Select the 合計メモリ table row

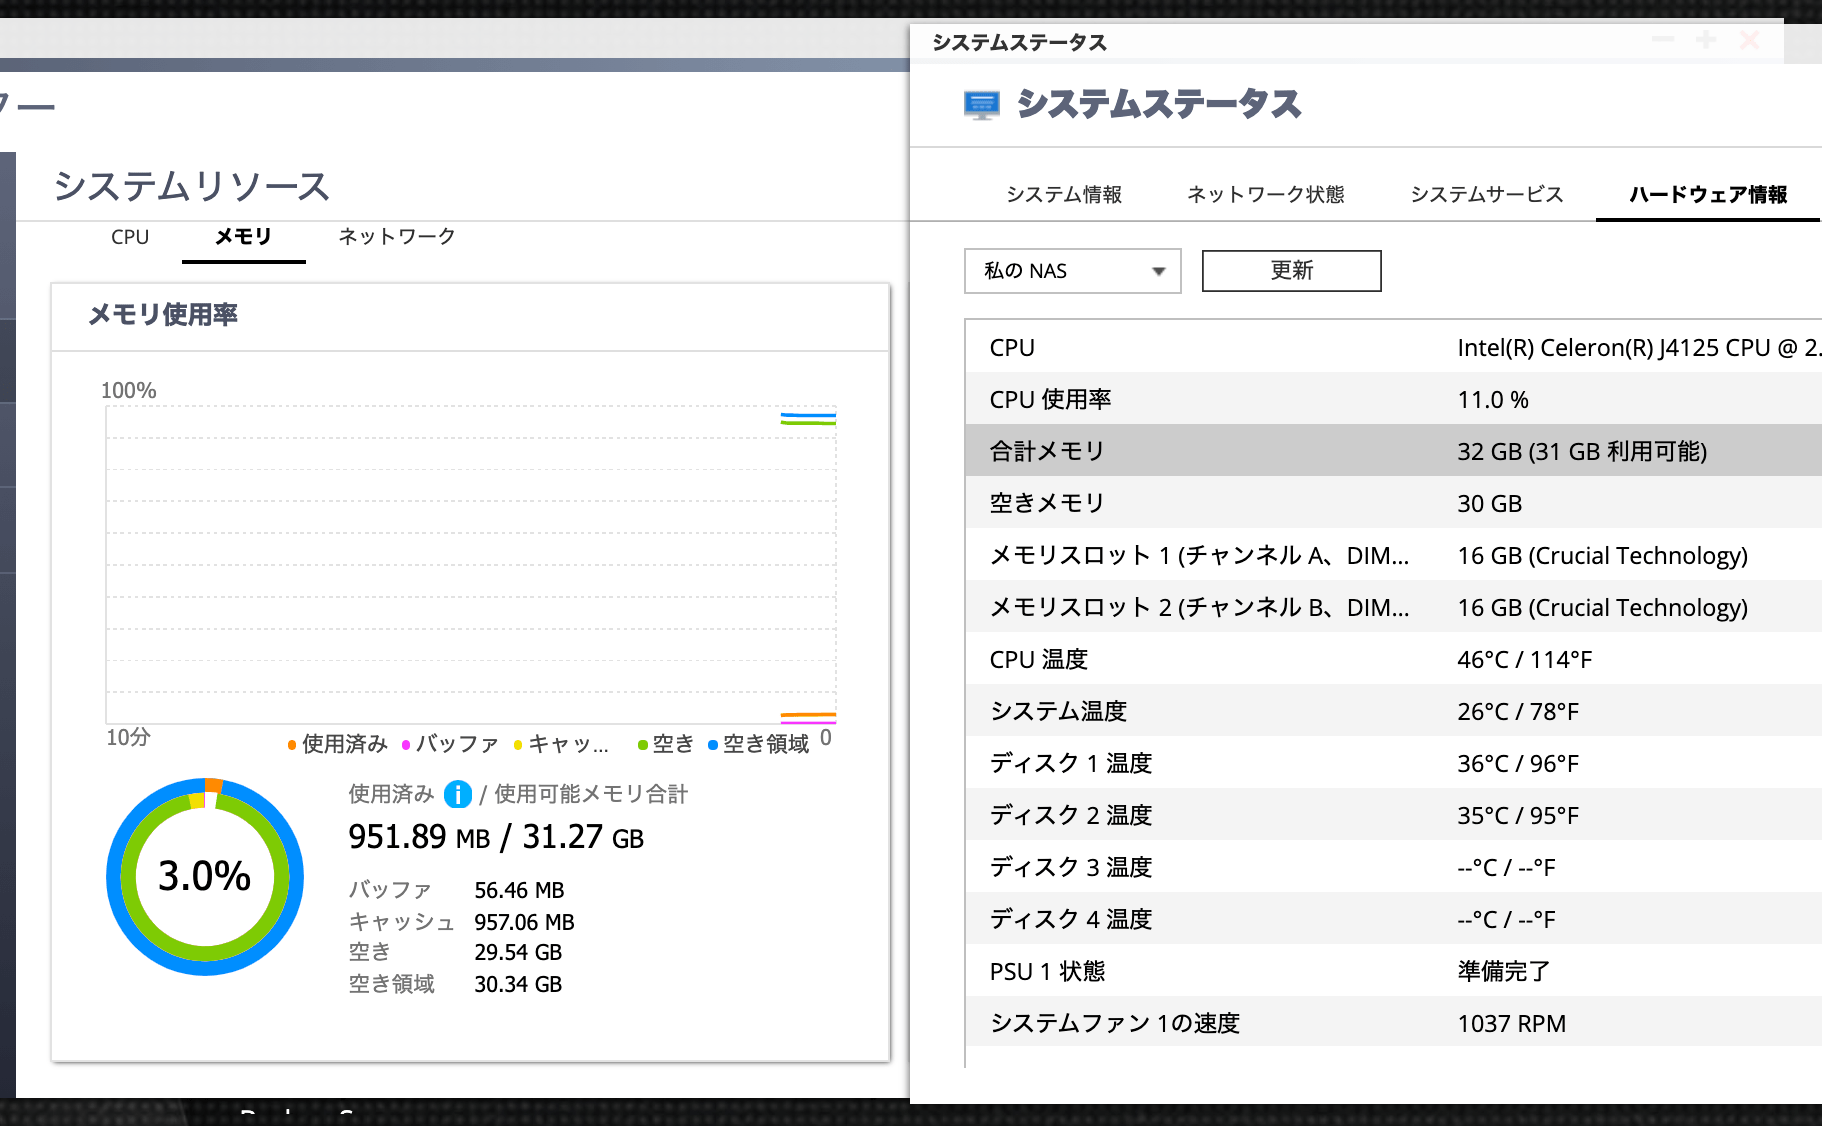1300,451
